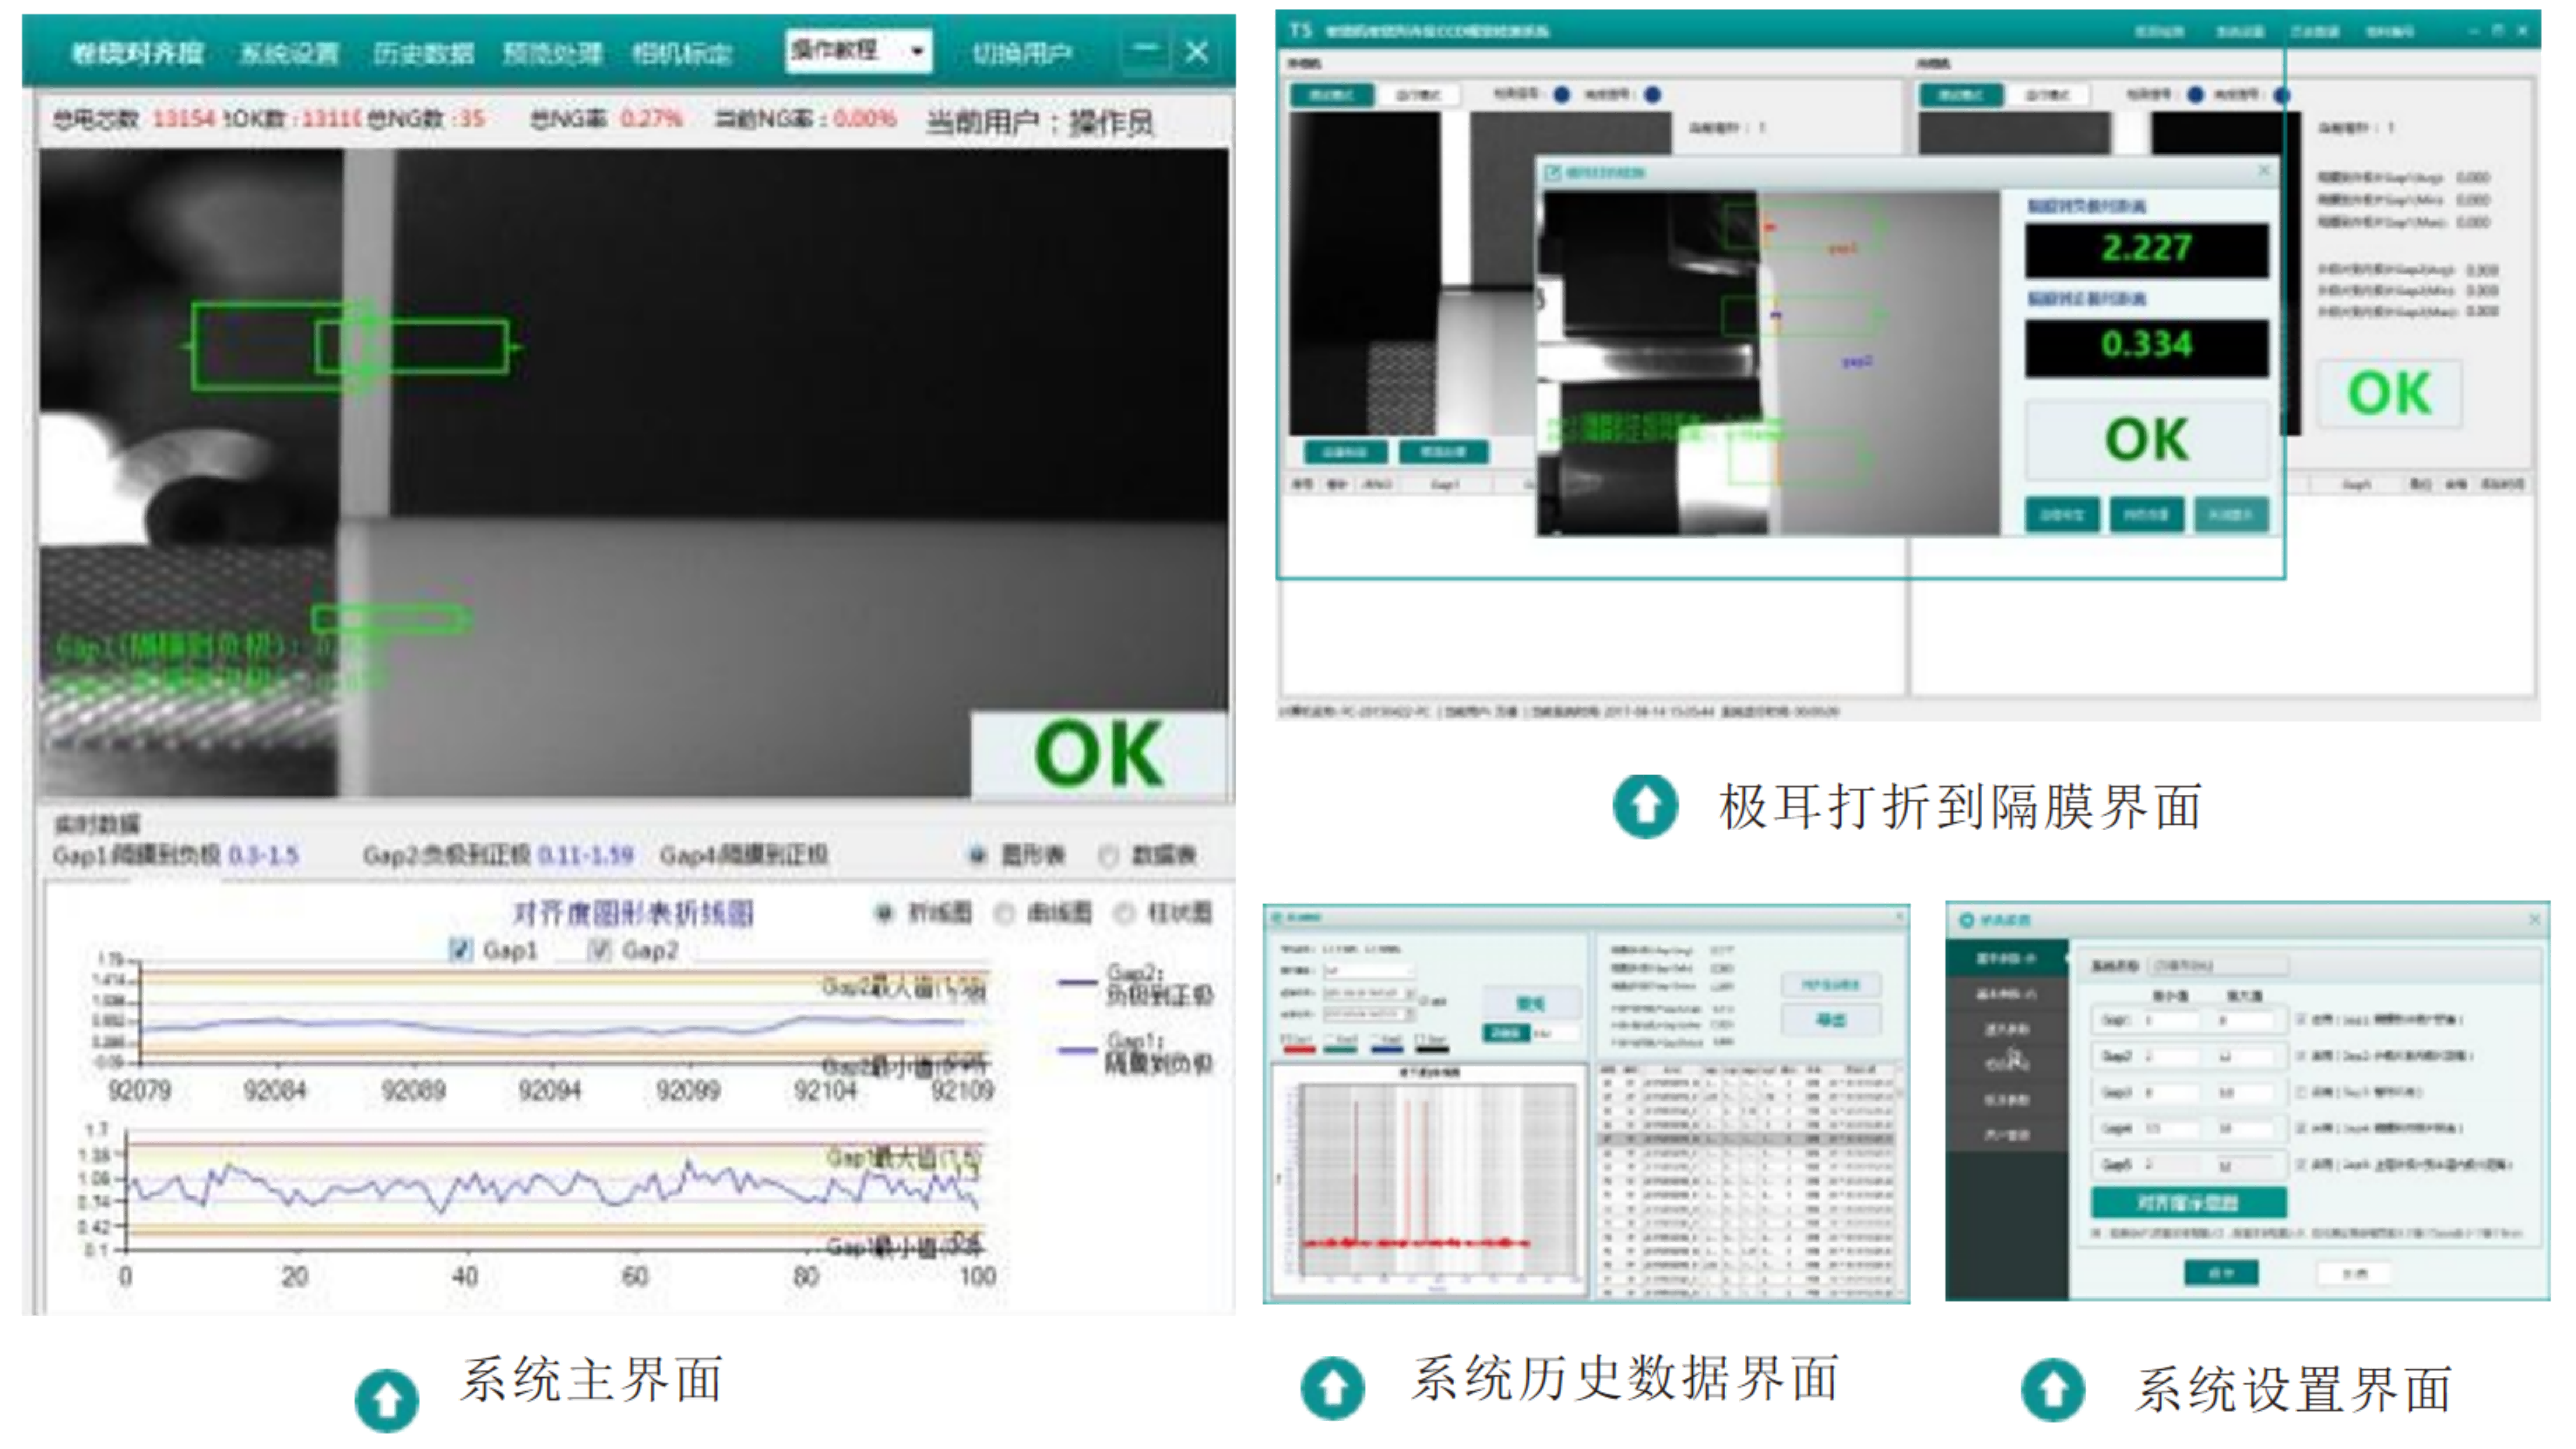Click first teal button under popup OK result

tap(2062, 515)
